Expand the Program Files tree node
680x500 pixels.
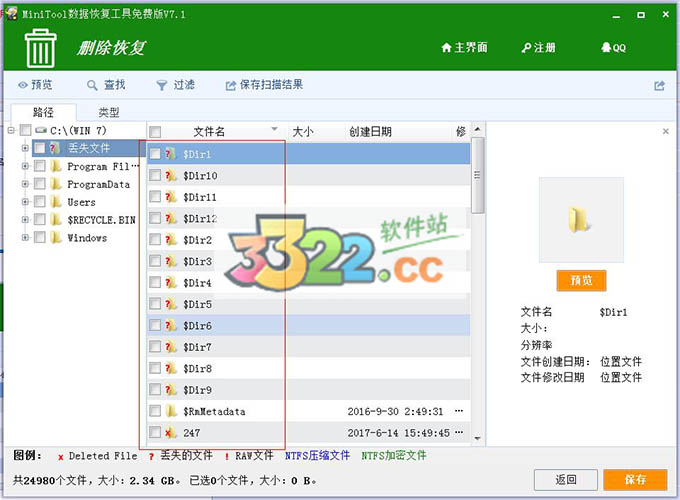click(x=25, y=166)
